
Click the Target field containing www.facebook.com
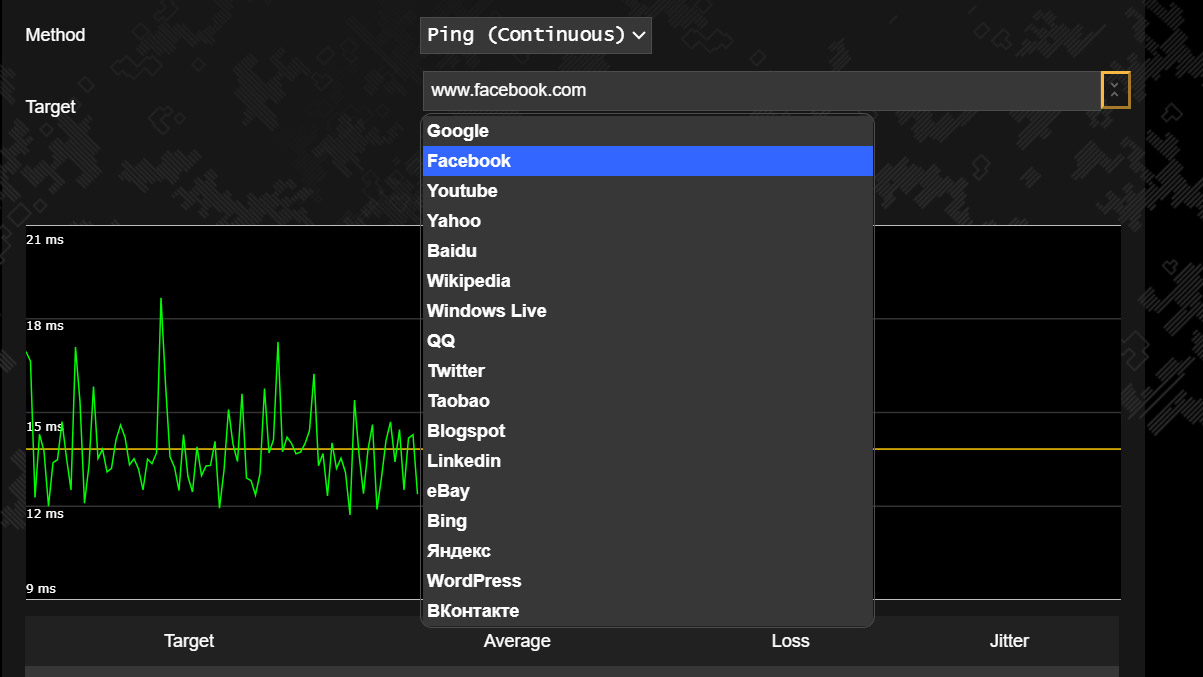pos(760,90)
